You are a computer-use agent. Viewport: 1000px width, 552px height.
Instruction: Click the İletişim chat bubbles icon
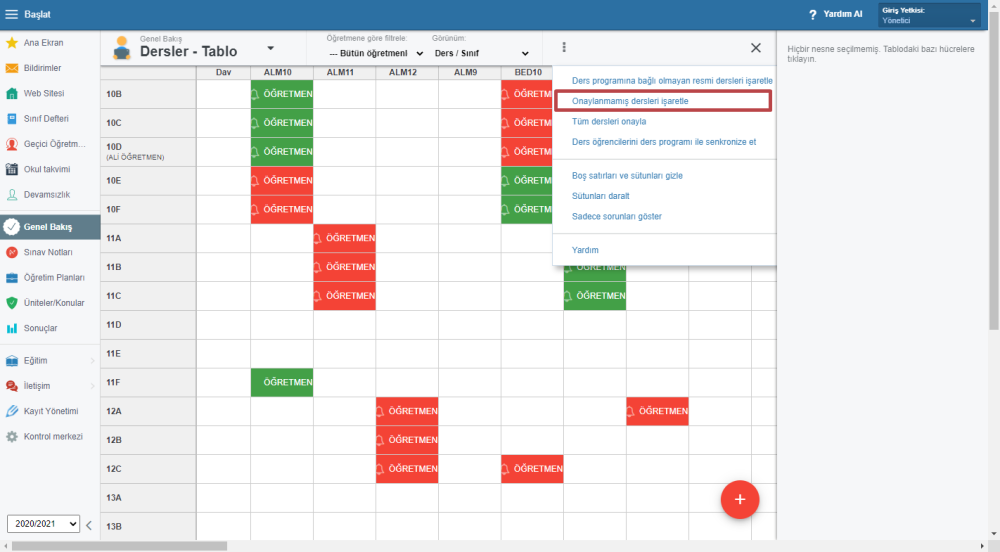(11, 386)
